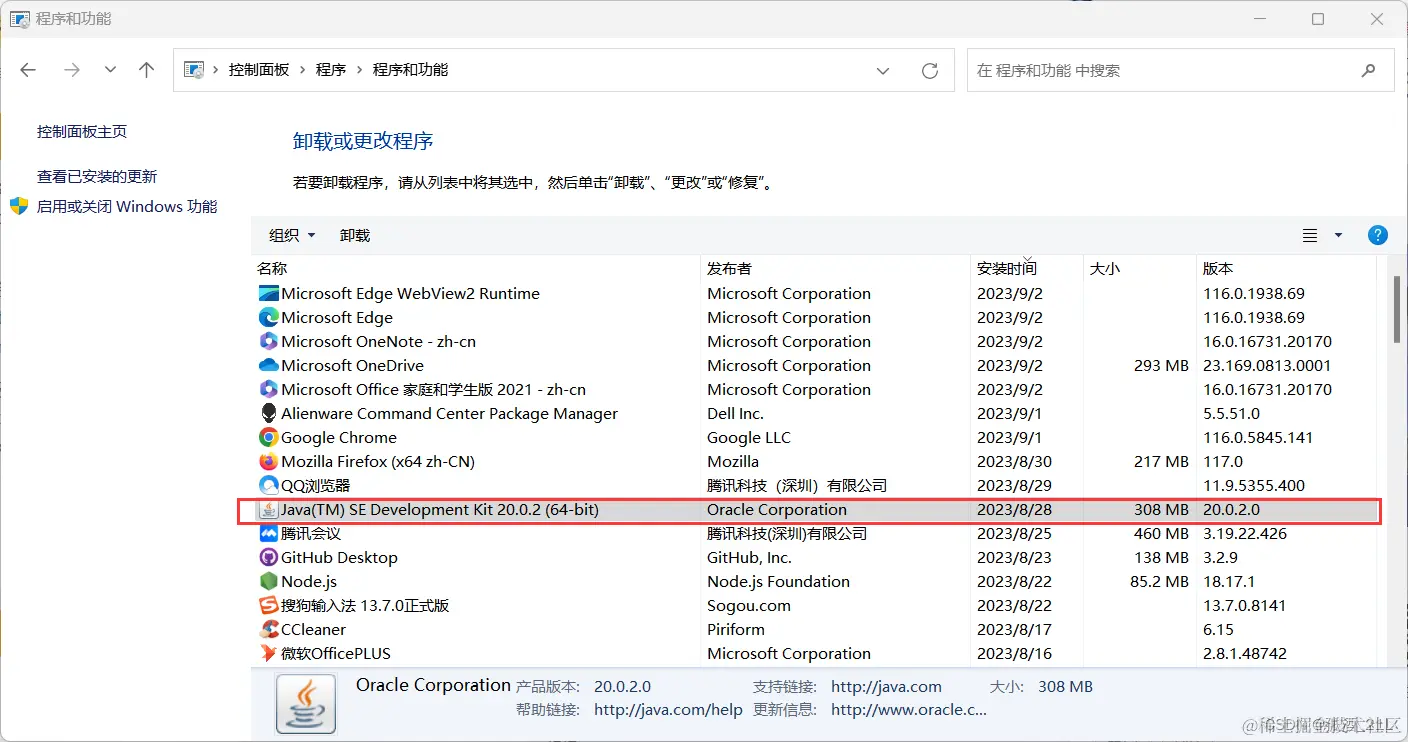This screenshot has height=742, width=1408.
Task: Open 查看已安装的更新 link
Action: click(x=97, y=176)
